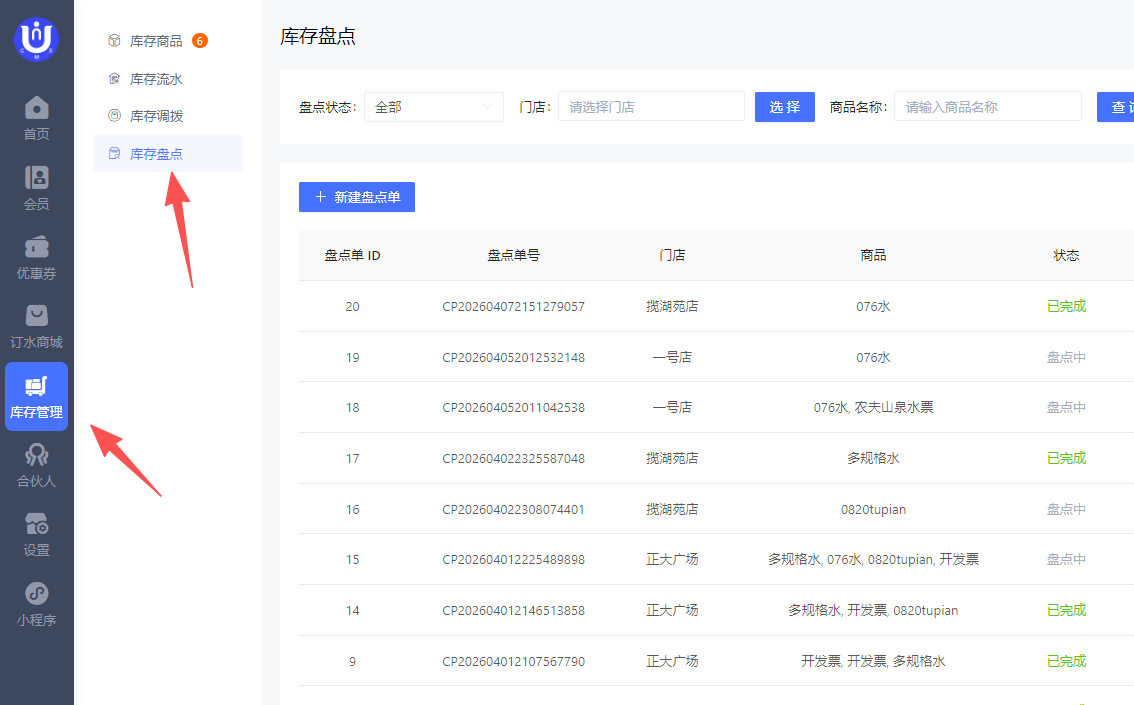Open the 首页 home icon
Viewport: 1134px width, 705px height.
[37, 118]
